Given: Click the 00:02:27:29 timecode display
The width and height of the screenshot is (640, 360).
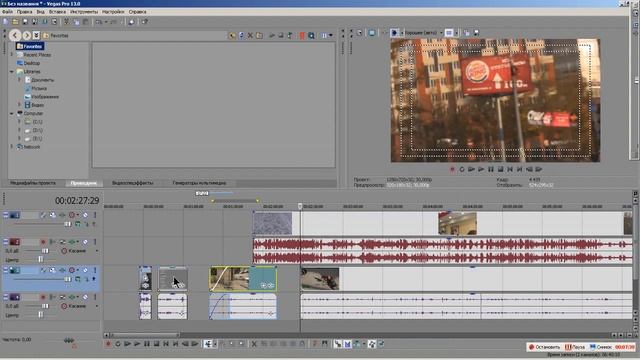Looking at the screenshot, I should pos(77,200).
